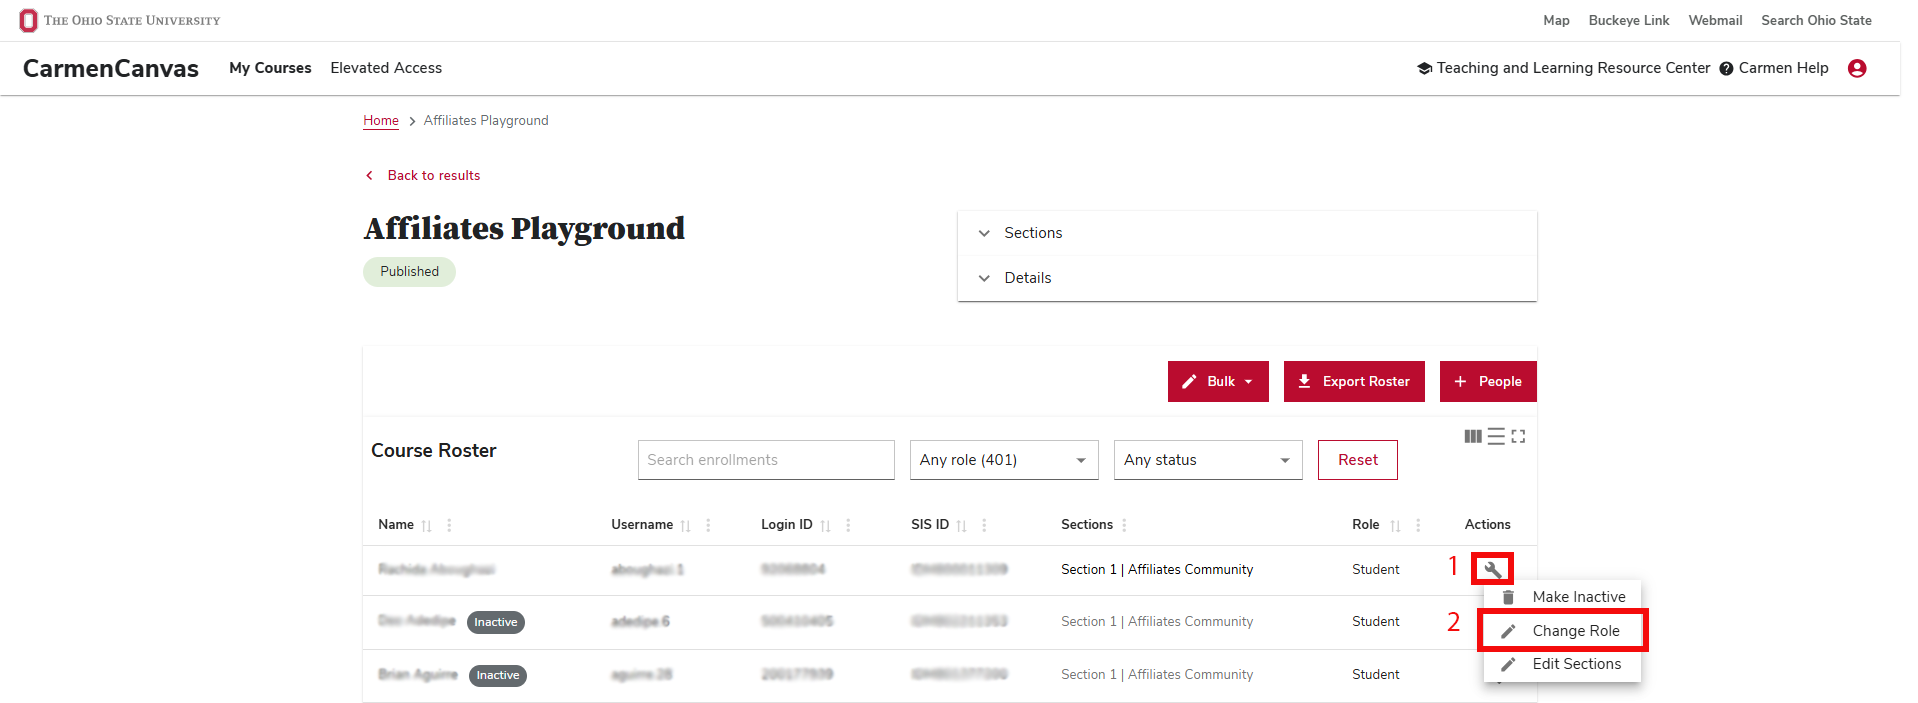This screenshot has width=1918, height=703.
Task: Click Inactive badge on Brian Aguirre row
Action: (x=498, y=675)
